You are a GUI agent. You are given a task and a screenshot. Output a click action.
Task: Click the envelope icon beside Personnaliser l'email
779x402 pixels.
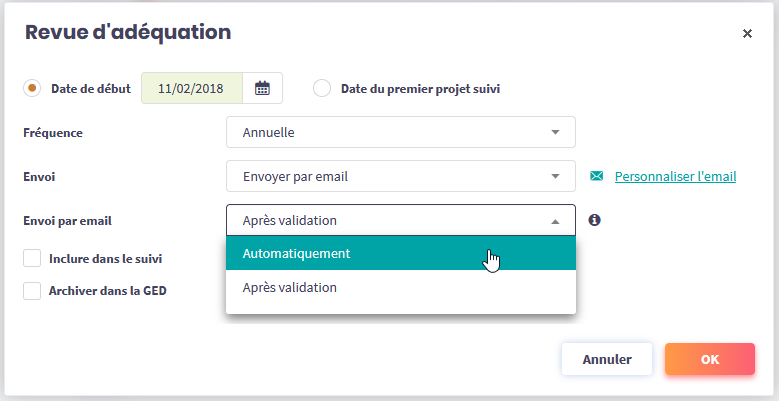[x=597, y=176]
